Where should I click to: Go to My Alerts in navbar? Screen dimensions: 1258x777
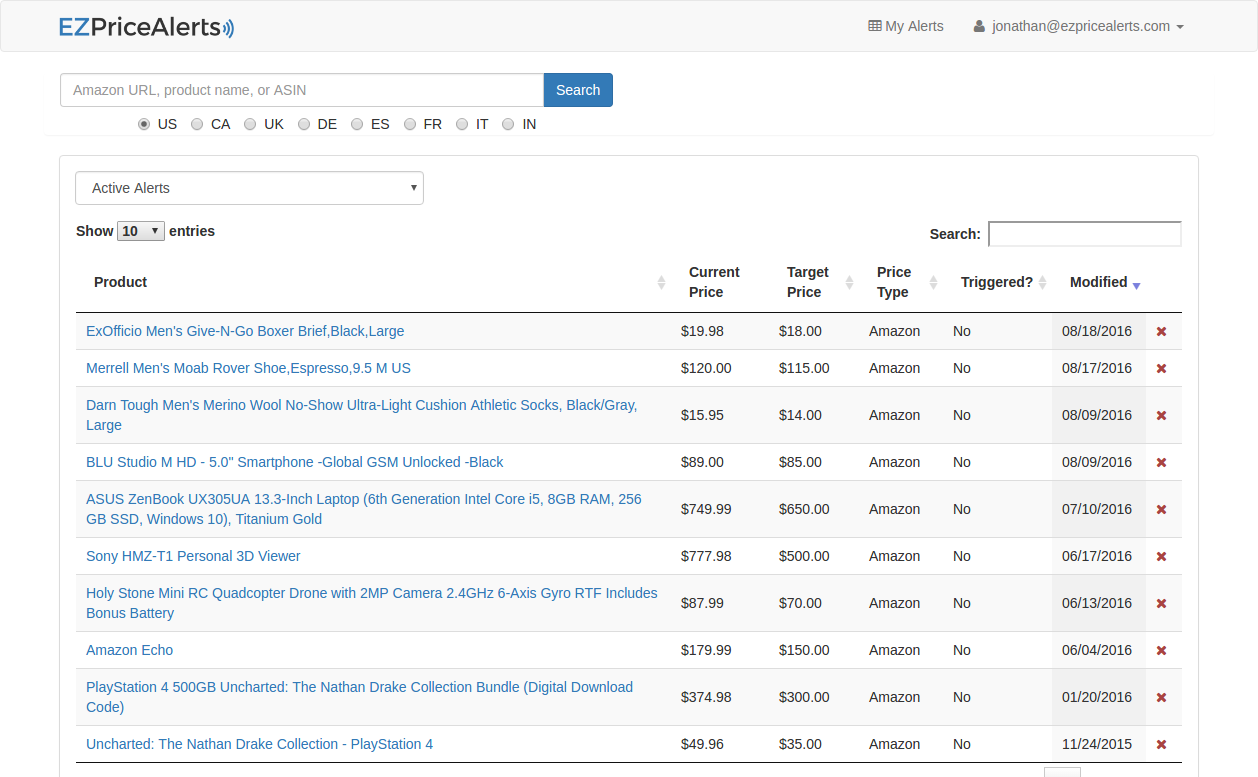coord(905,27)
